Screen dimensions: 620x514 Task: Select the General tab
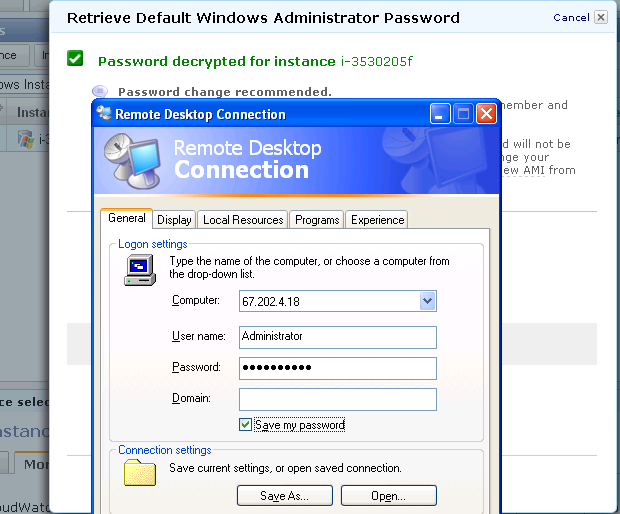pyautogui.click(x=127, y=219)
